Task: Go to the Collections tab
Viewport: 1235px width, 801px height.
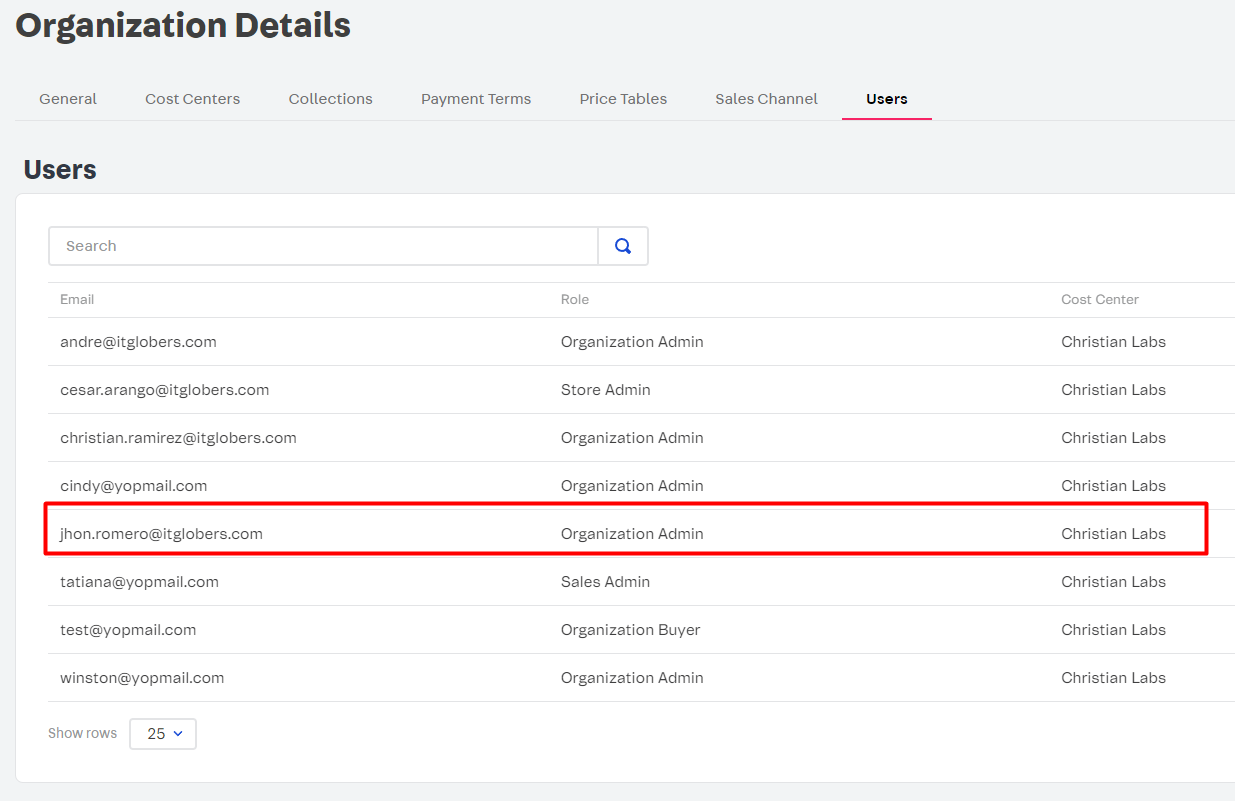Action: [331, 99]
